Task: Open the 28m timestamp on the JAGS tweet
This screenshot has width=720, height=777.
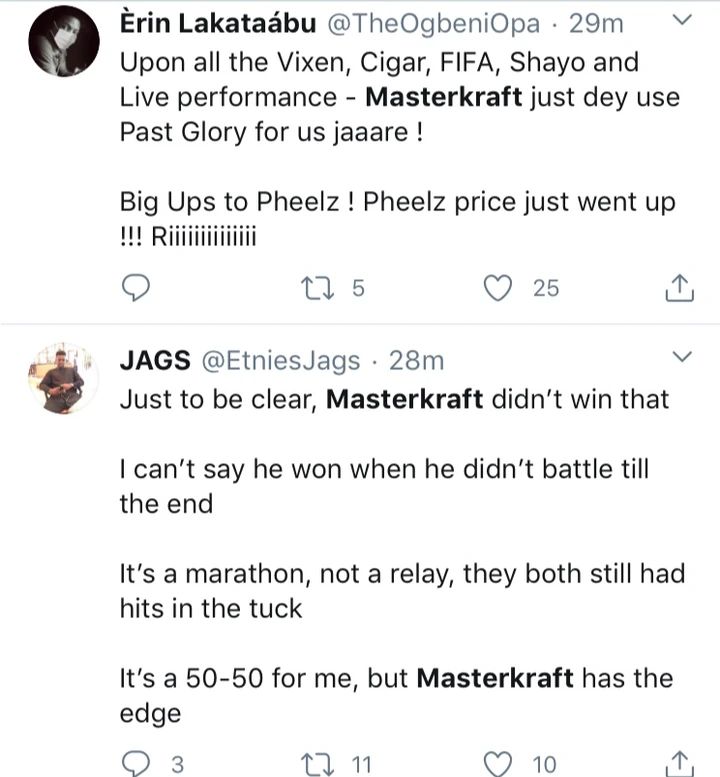Action: click(x=414, y=360)
